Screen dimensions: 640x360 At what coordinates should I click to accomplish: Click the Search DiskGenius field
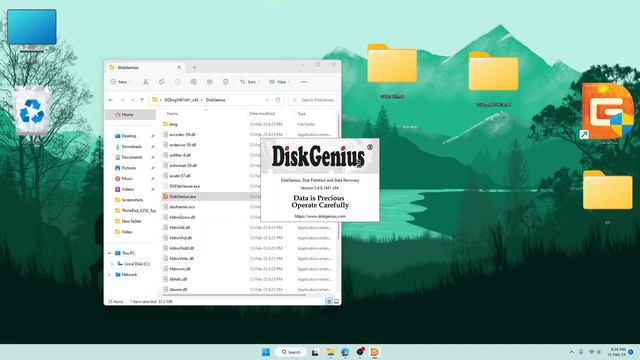pos(313,100)
